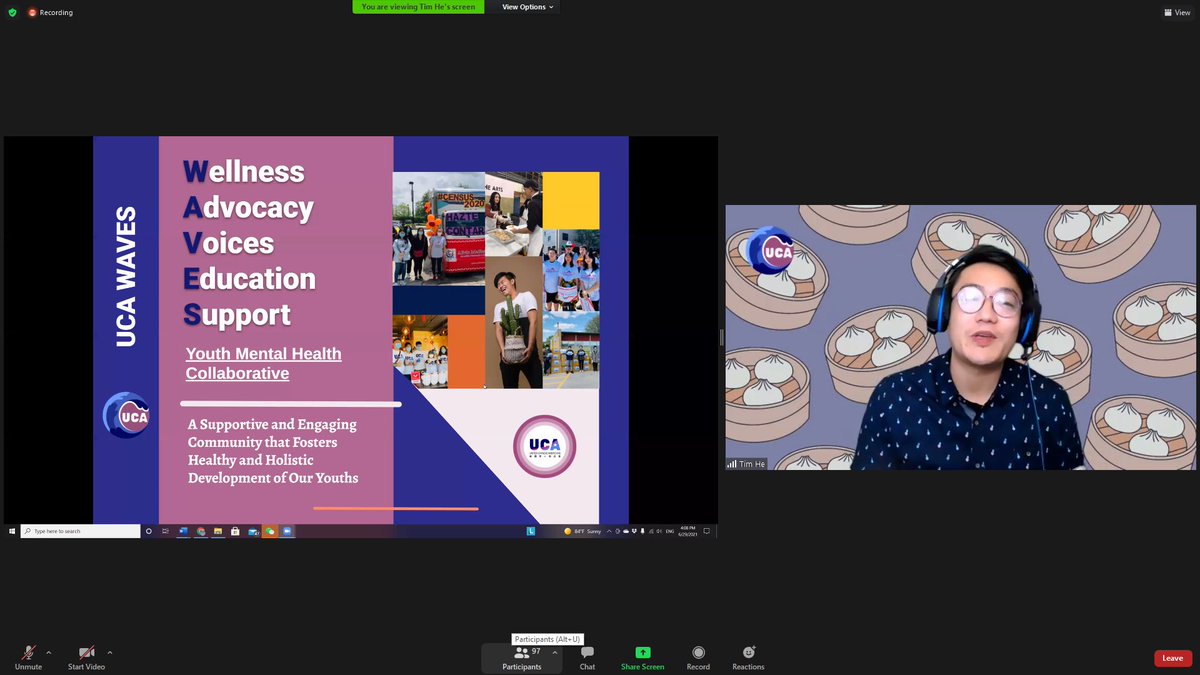Click the photo of person holding a cactus
This screenshot has width=1200, height=675.
[514, 323]
